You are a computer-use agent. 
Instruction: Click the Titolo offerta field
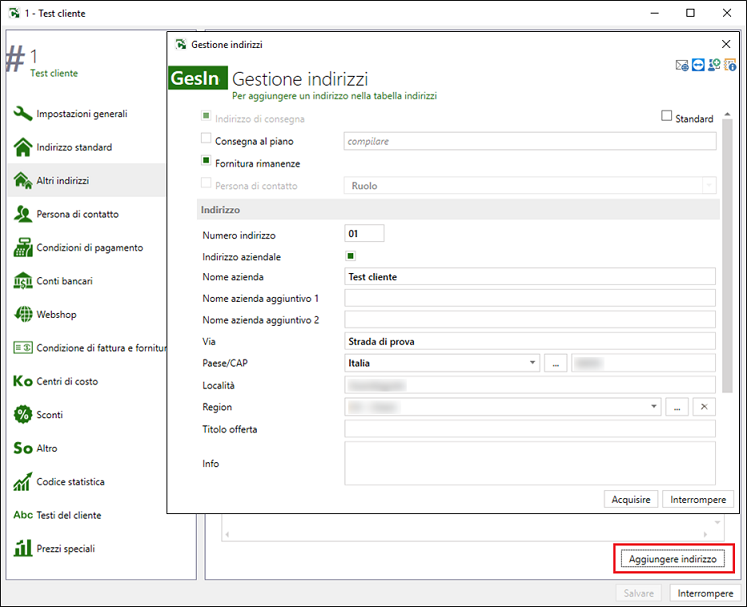pos(530,429)
